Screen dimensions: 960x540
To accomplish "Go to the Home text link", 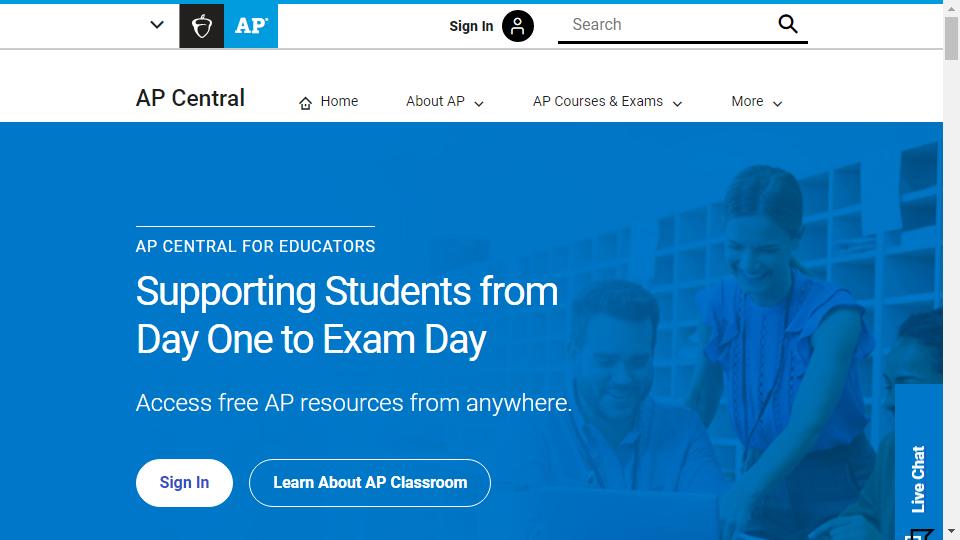I will (x=339, y=102).
